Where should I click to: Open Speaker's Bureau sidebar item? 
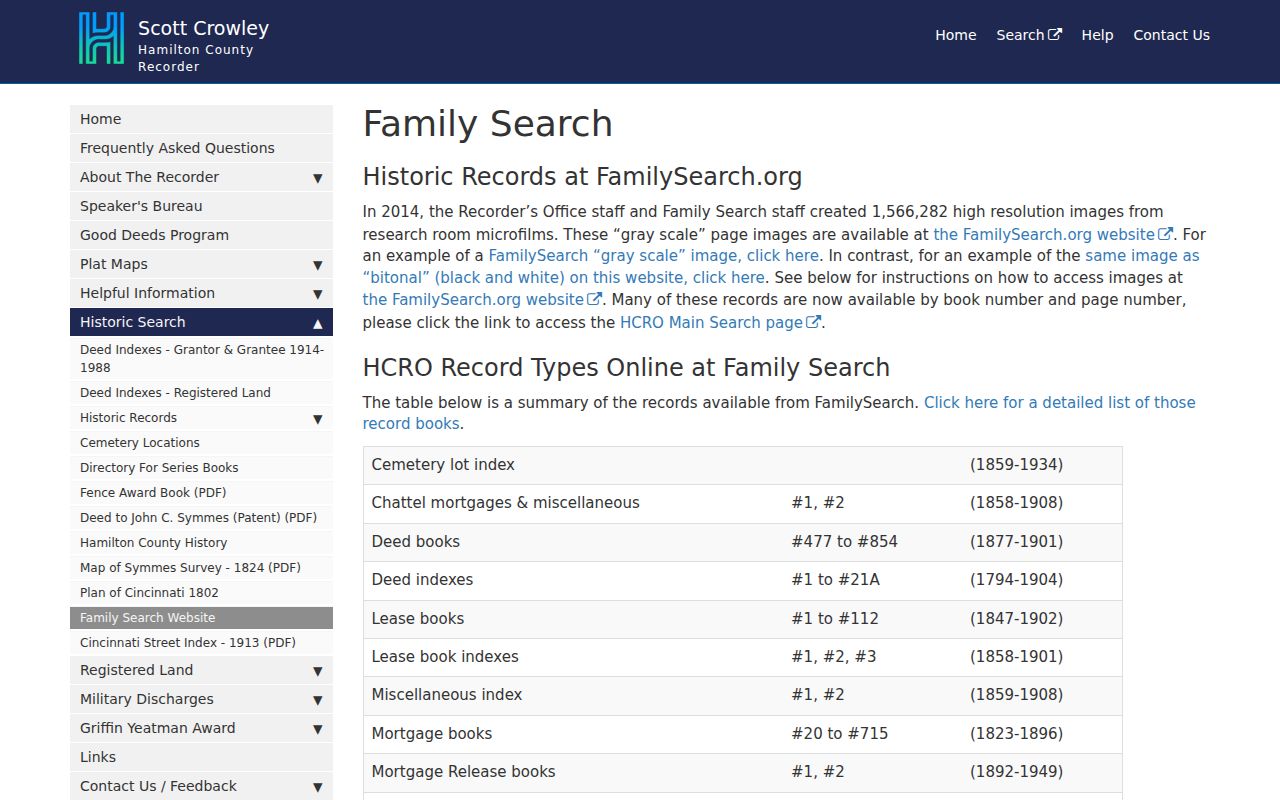pos(201,206)
